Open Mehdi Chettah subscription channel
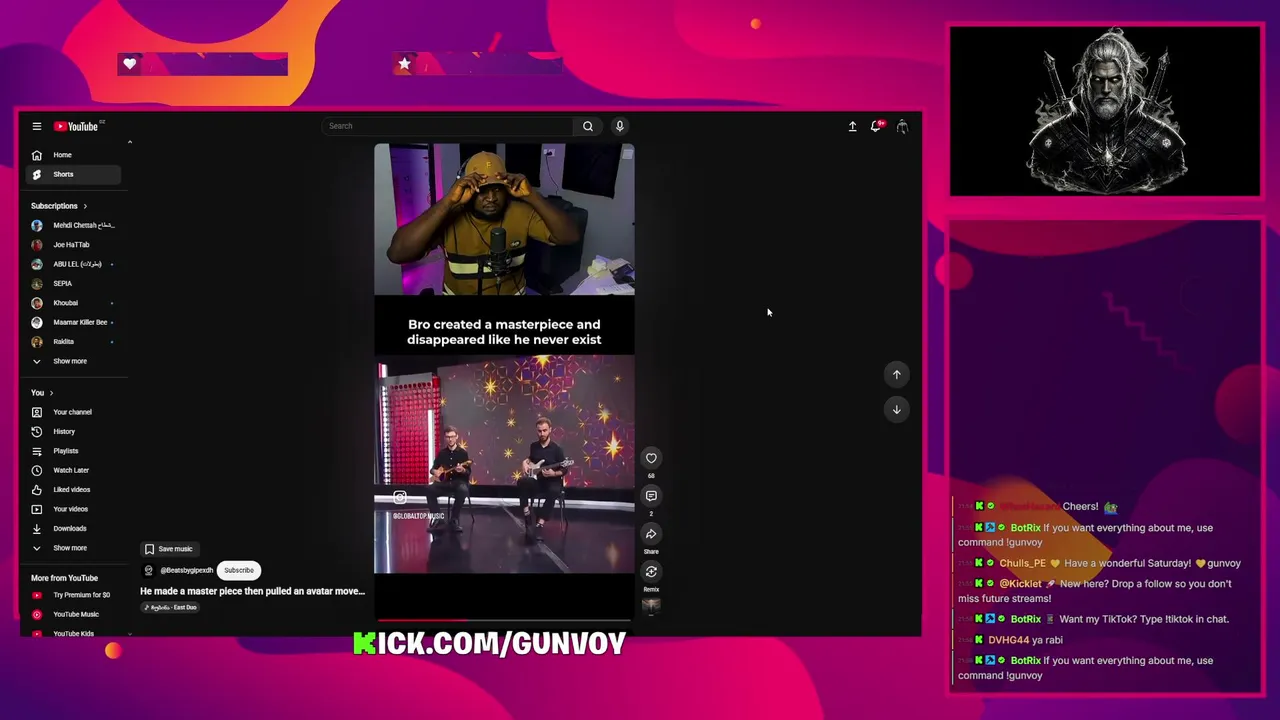 [75, 225]
